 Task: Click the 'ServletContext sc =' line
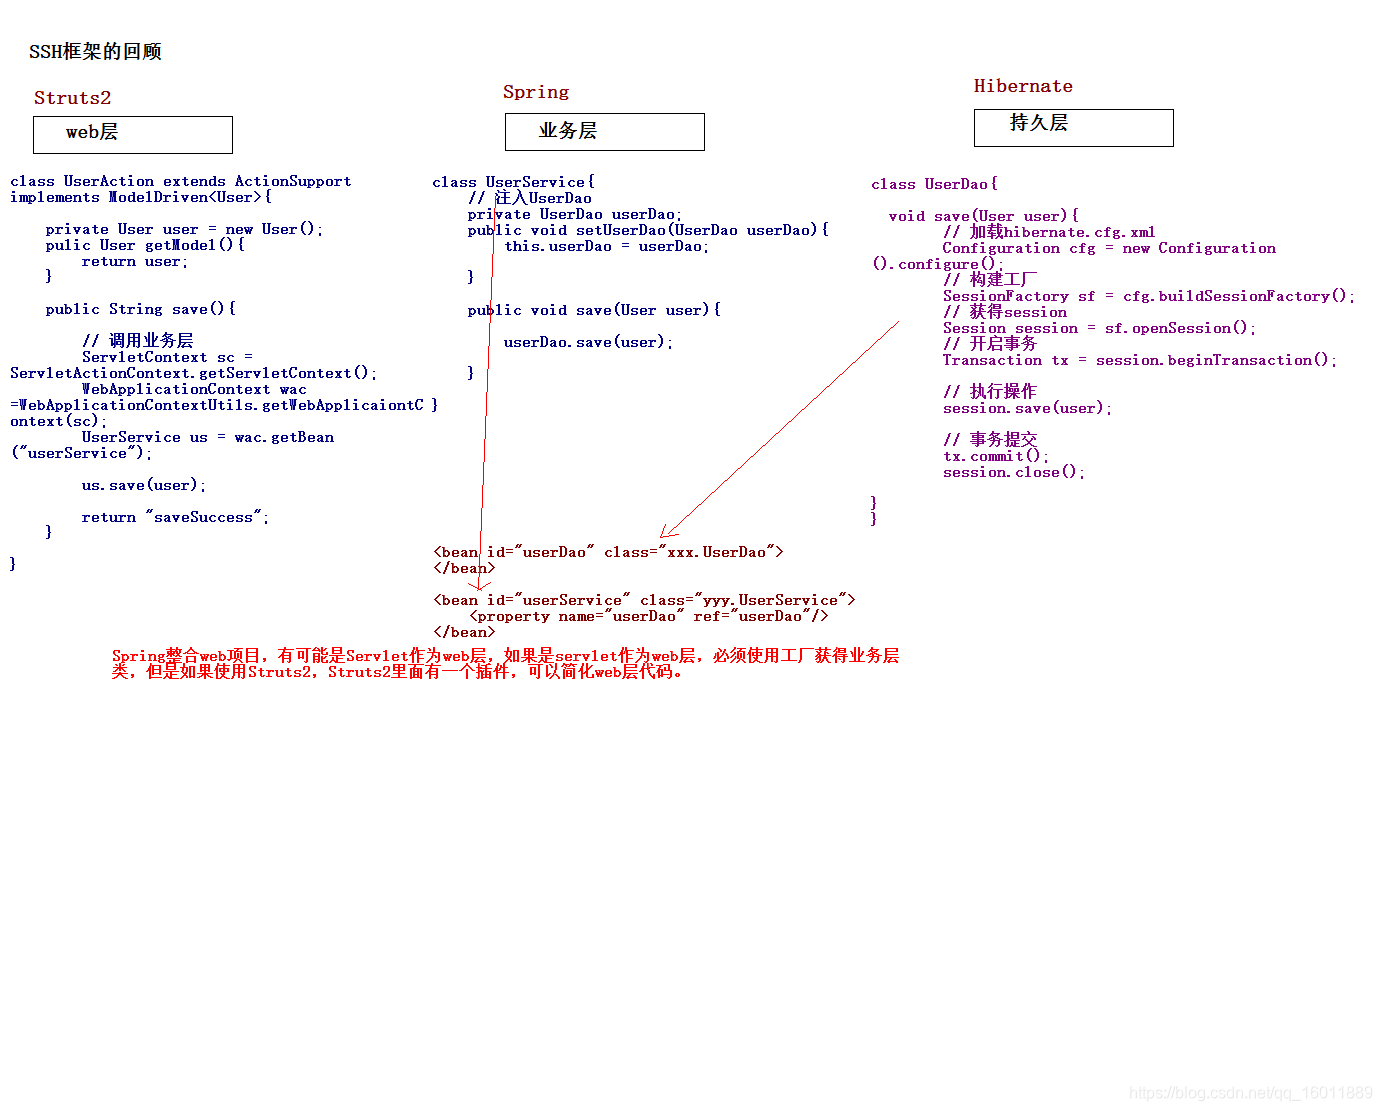167,357
